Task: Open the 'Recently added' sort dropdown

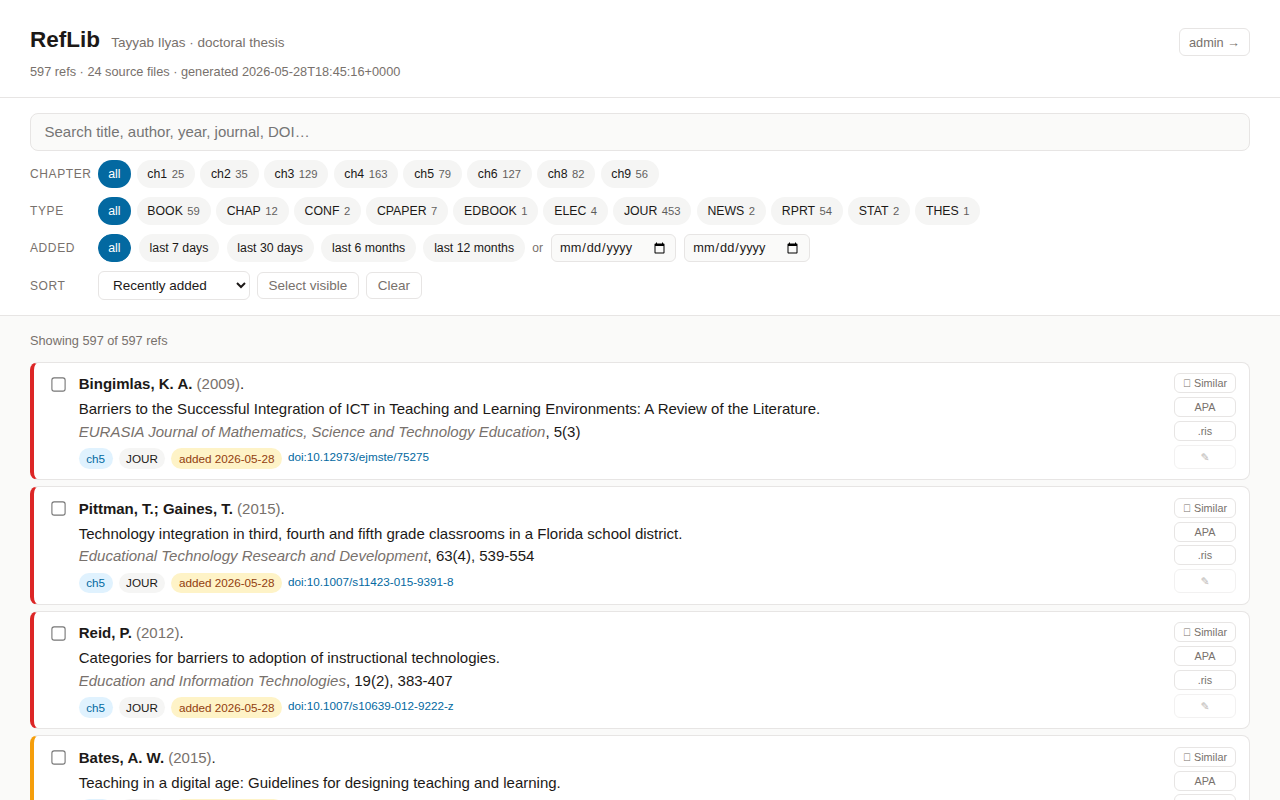Action: [x=174, y=286]
